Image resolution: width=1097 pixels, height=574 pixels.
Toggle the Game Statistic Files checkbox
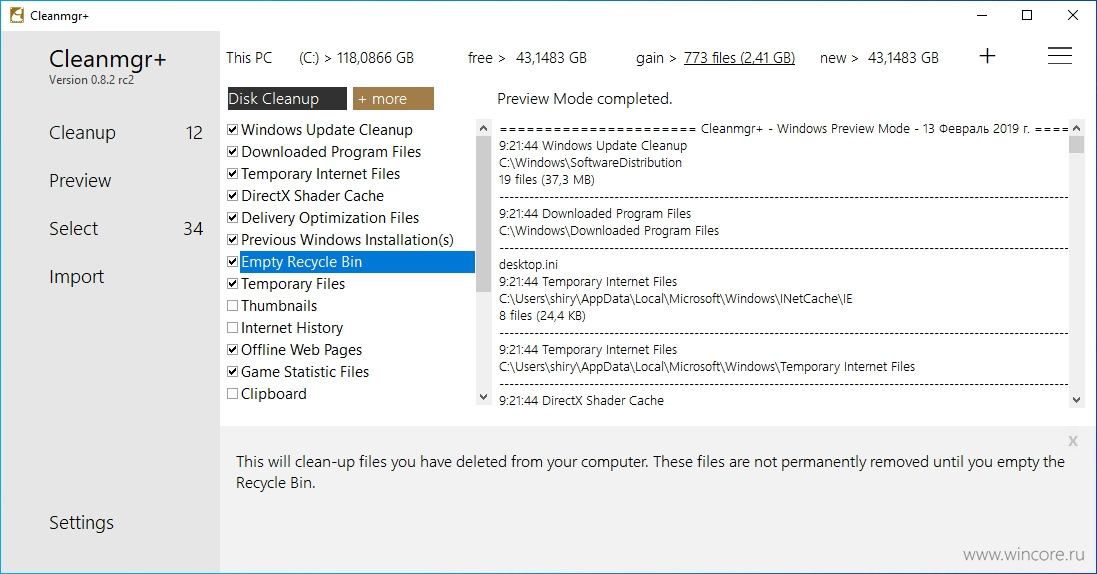coord(232,372)
